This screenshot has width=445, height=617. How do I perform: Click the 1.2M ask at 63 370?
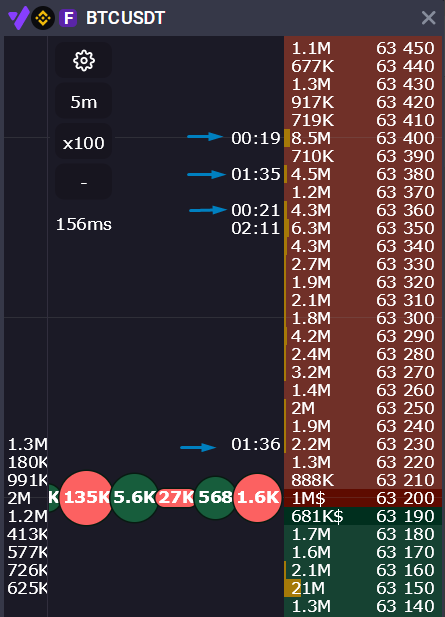[x=363, y=192]
